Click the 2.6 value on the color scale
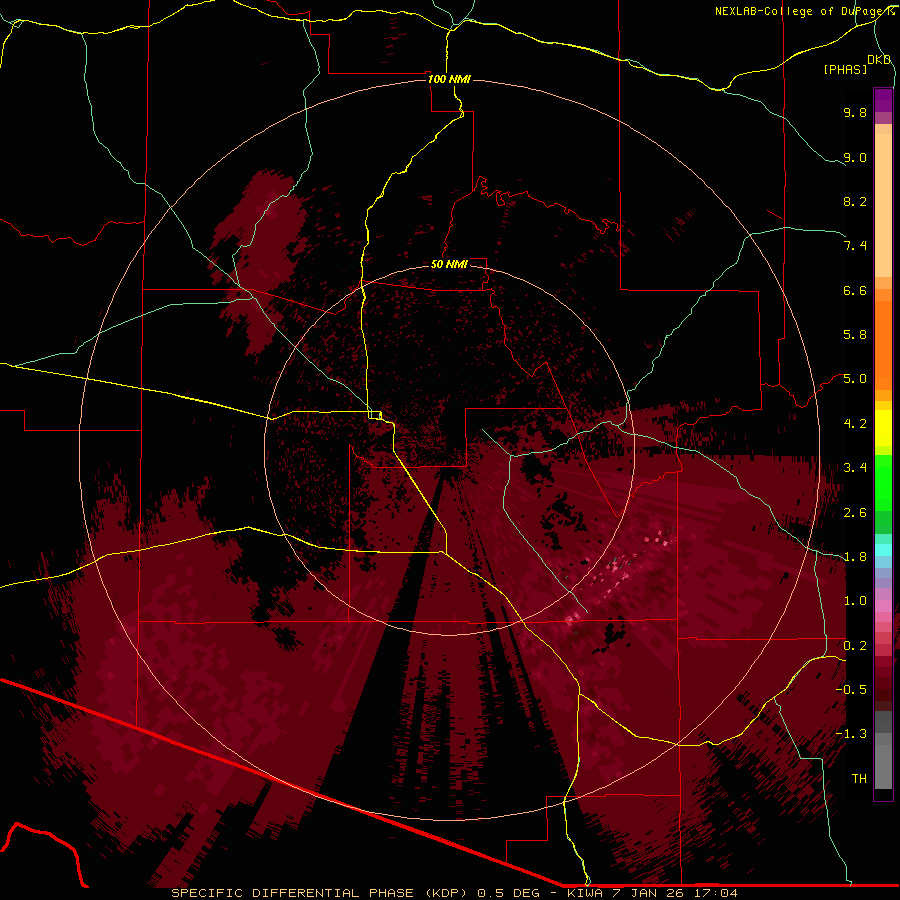Screen dimensions: 900x900 [x=855, y=513]
